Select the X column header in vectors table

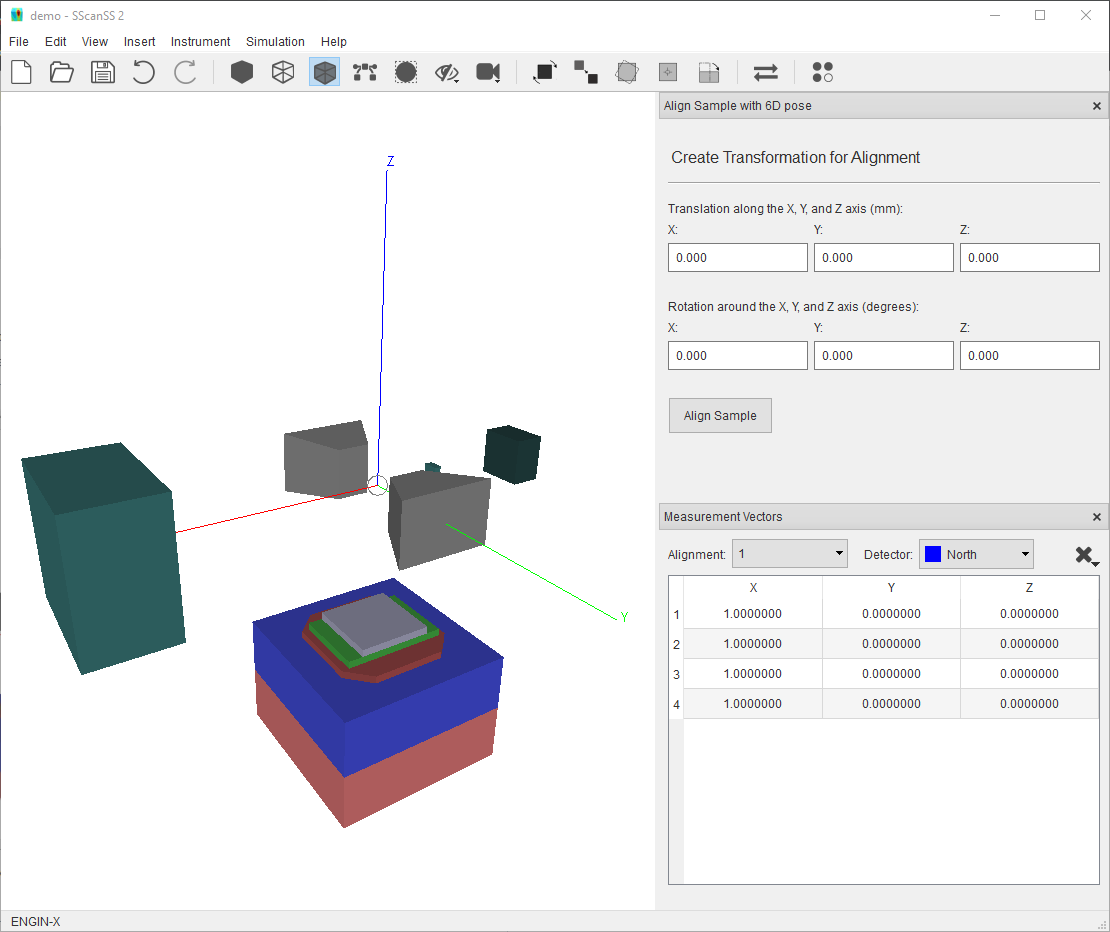click(x=753, y=588)
